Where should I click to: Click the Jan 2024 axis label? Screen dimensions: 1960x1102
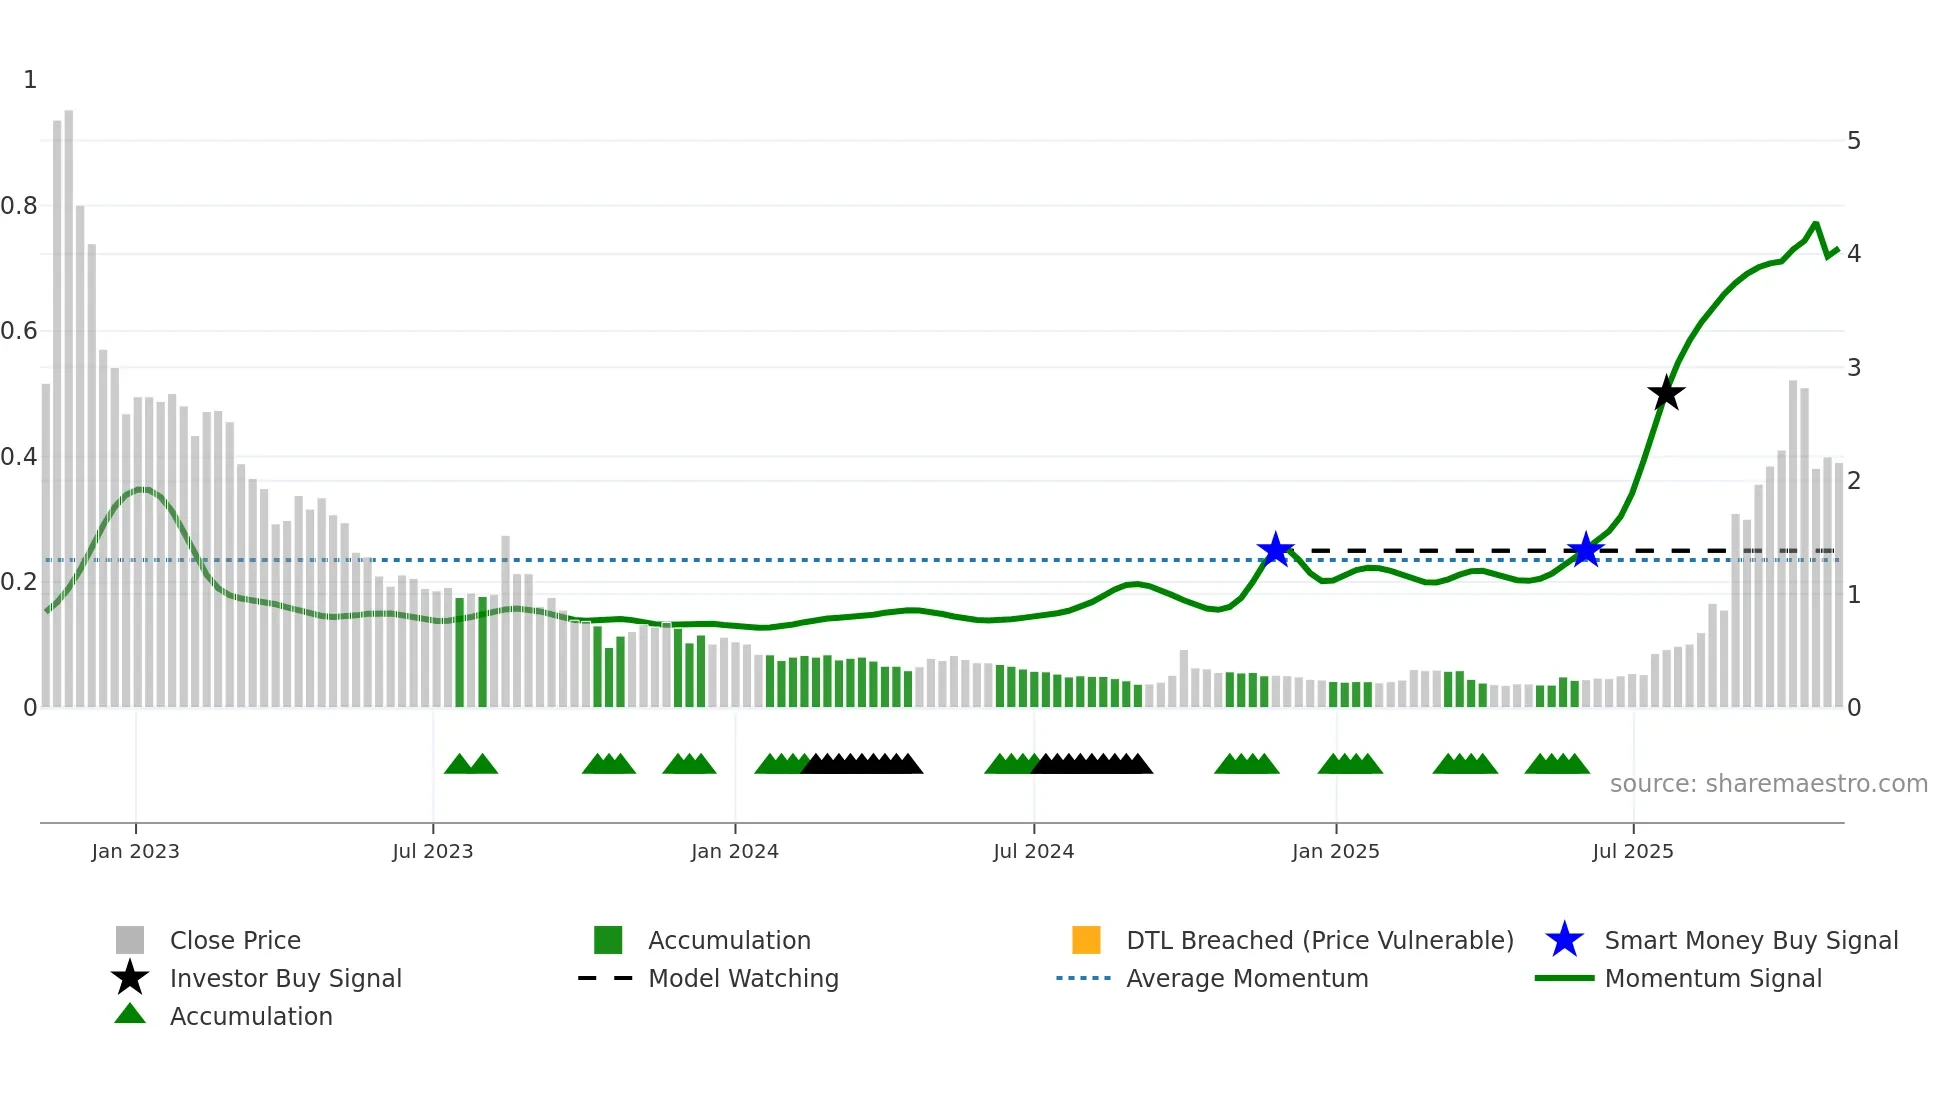734,851
